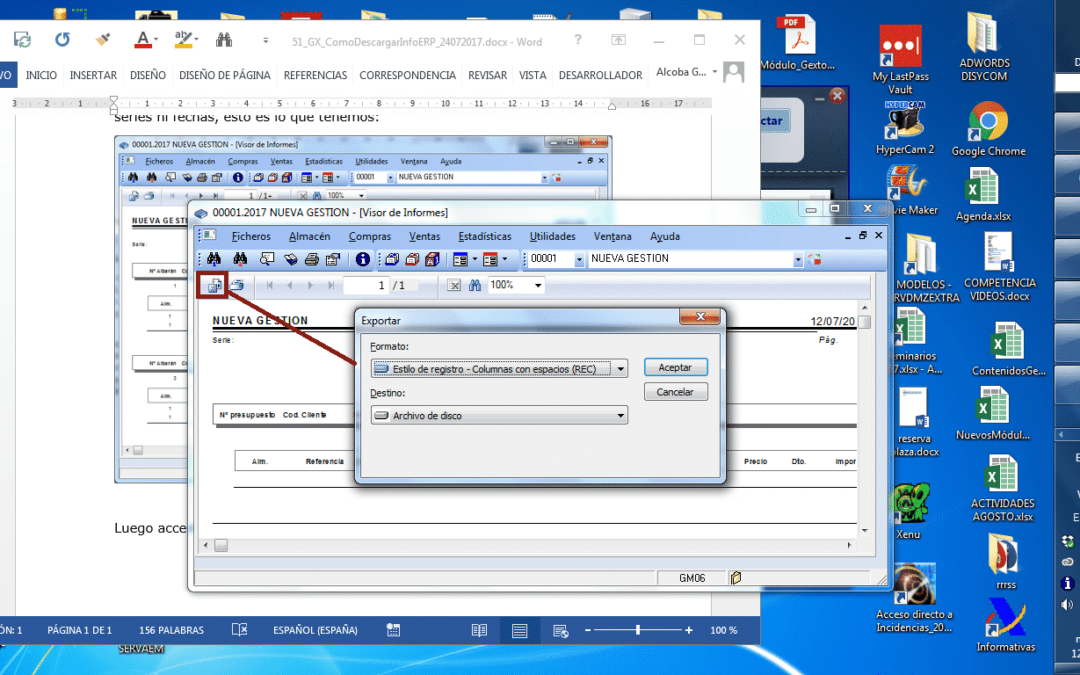Screen dimensions: 1080x675
Task: Open the Utilidades menu in front ERP window
Action: 552,236
